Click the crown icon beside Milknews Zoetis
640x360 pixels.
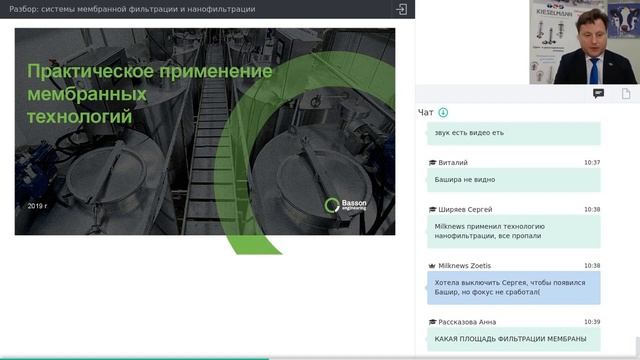coord(432,266)
